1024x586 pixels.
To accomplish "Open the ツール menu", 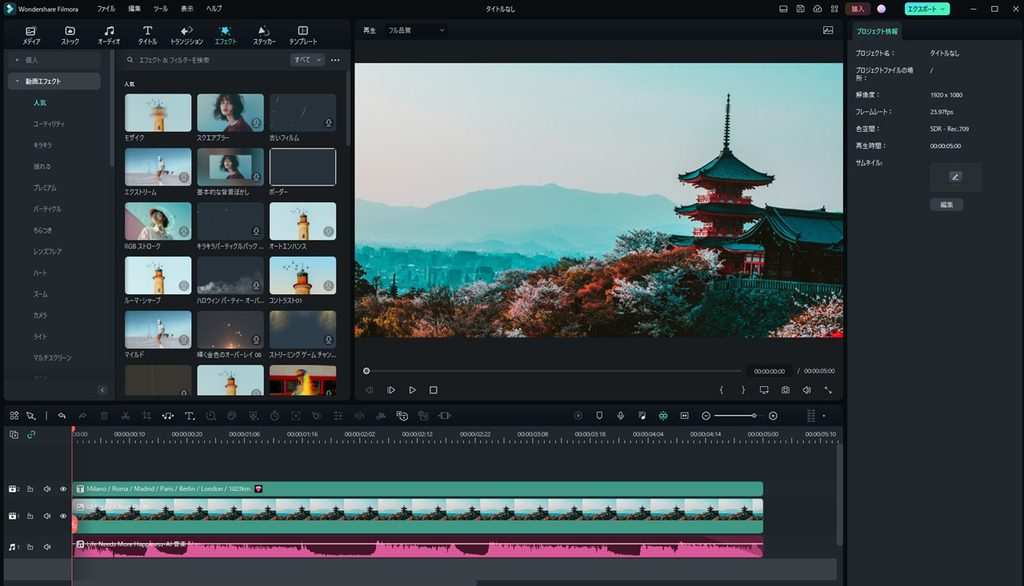I will click(161, 8).
